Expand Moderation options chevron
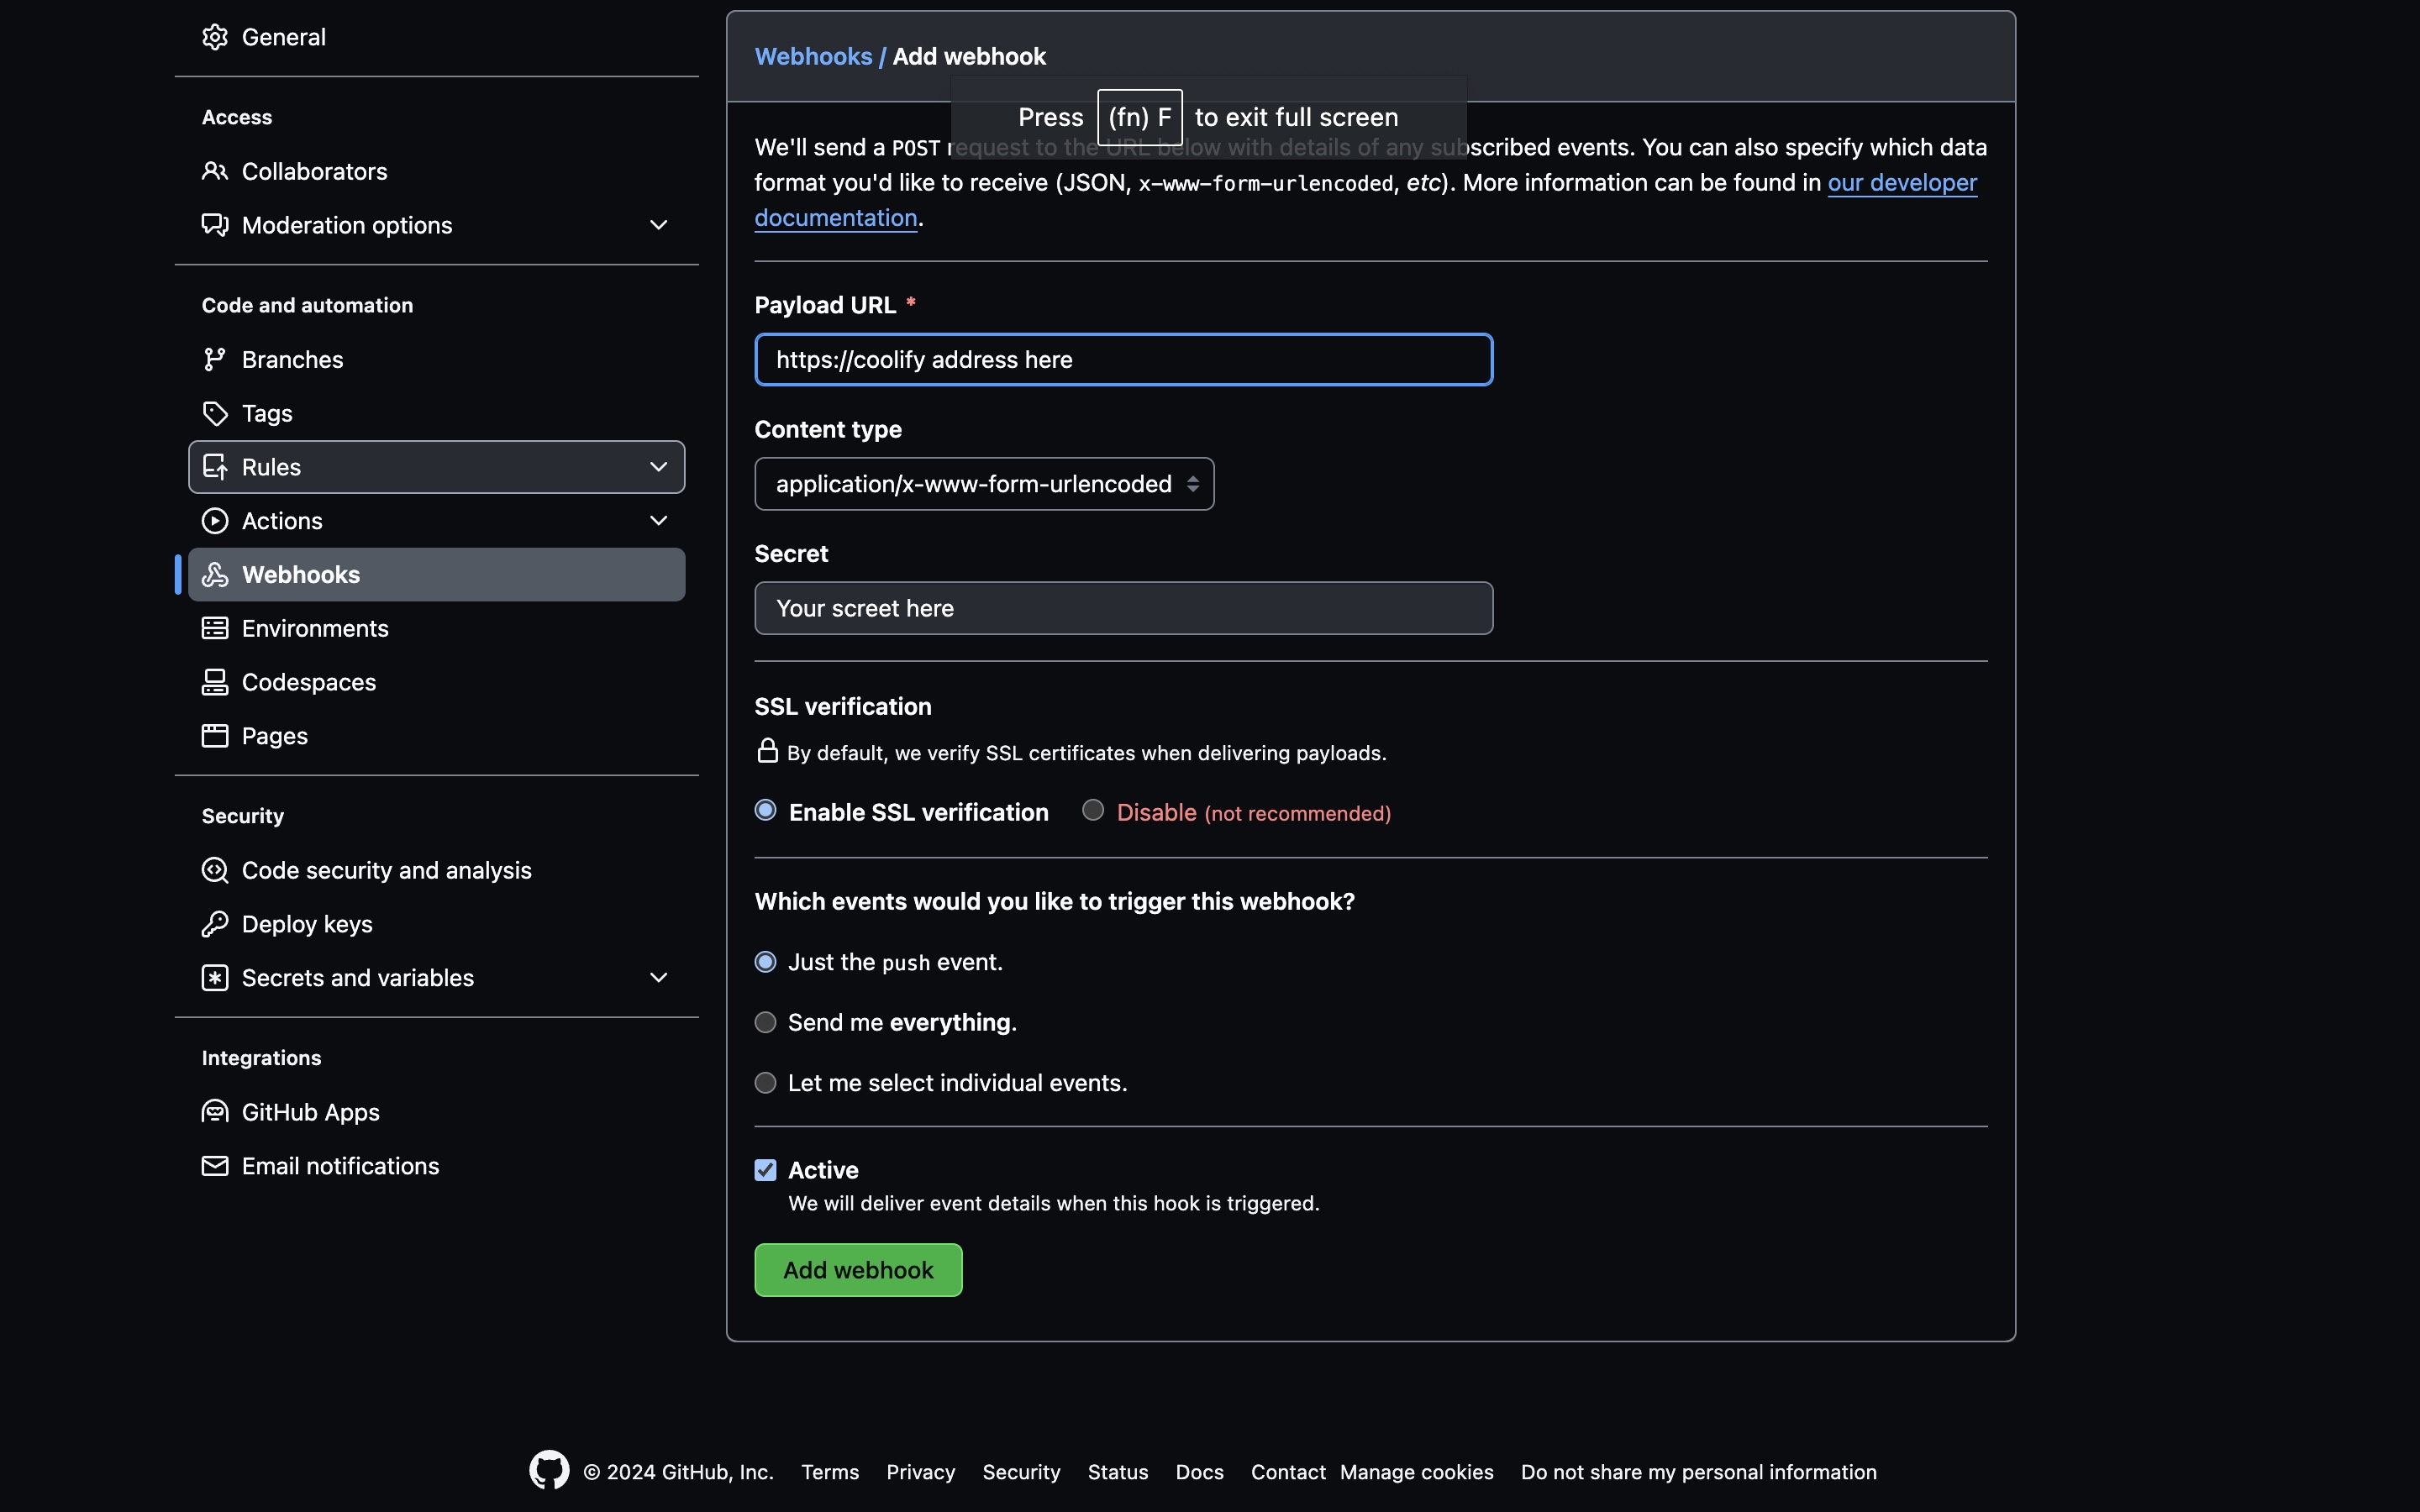The width and height of the screenshot is (2420, 1512). click(658, 225)
